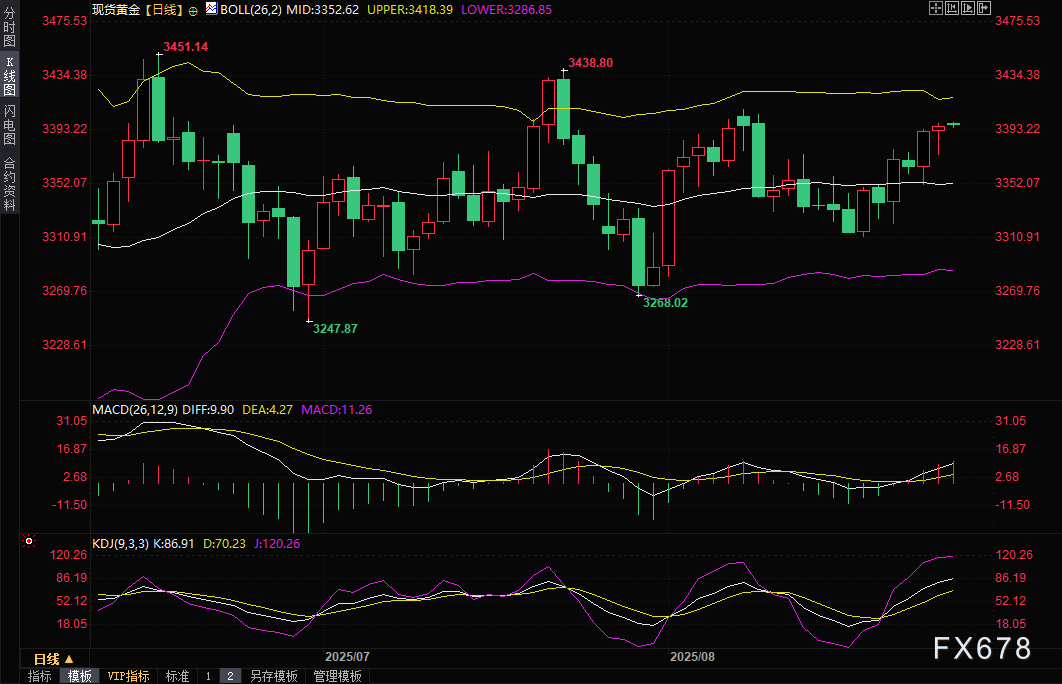Click the red sun icon near KDJ
Image resolution: width=1062 pixels, height=684 pixels.
click(28, 541)
